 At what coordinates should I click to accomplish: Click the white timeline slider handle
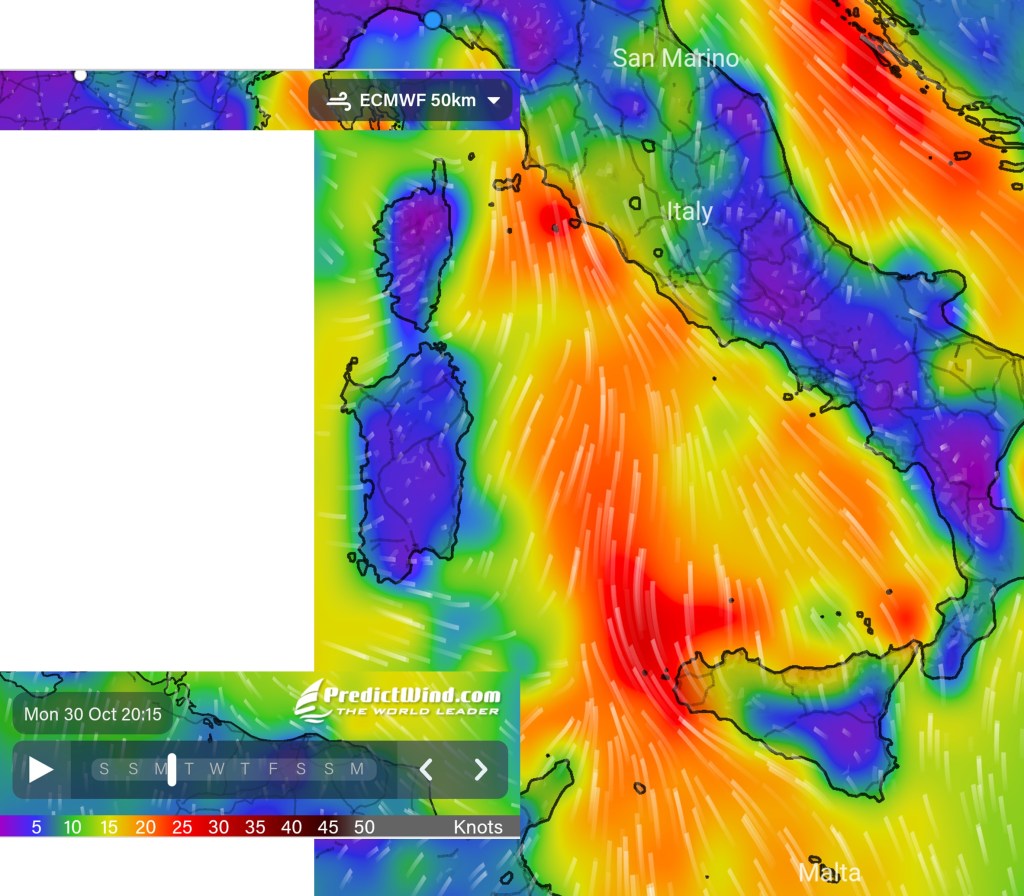click(x=172, y=769)
